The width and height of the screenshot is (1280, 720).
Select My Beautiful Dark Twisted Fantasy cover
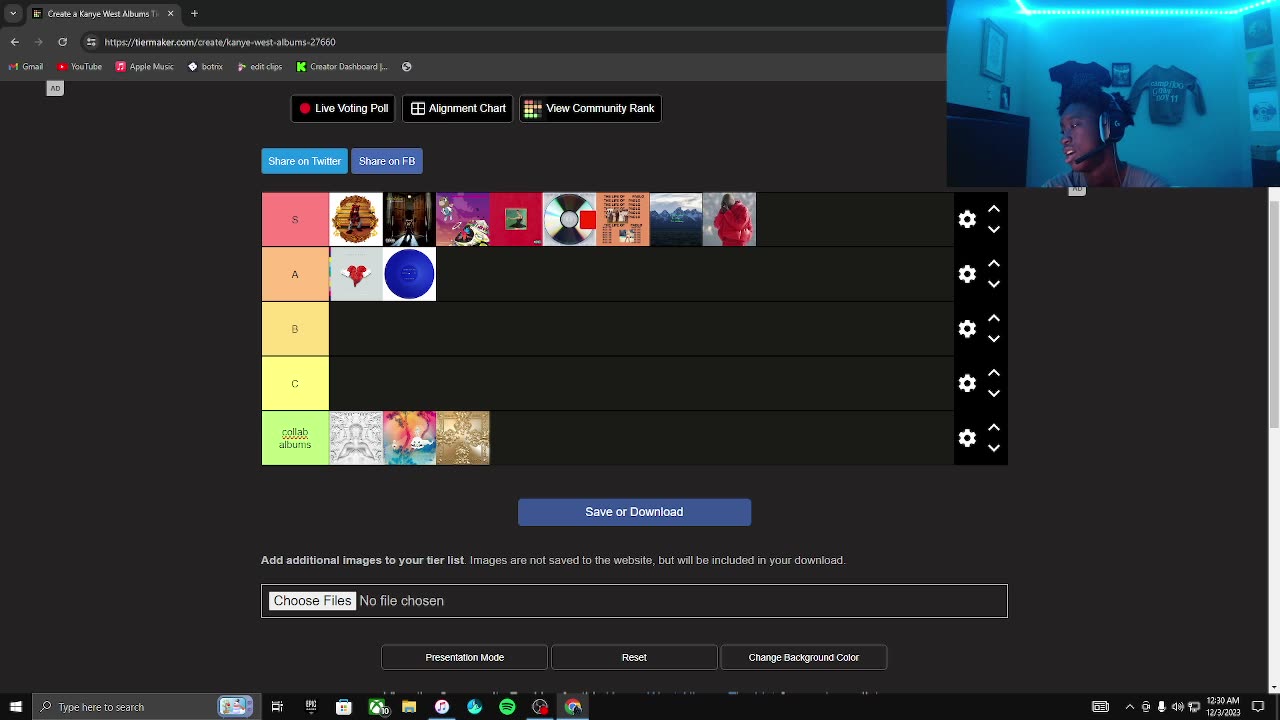pyautogui.click(x=516, y=219)
